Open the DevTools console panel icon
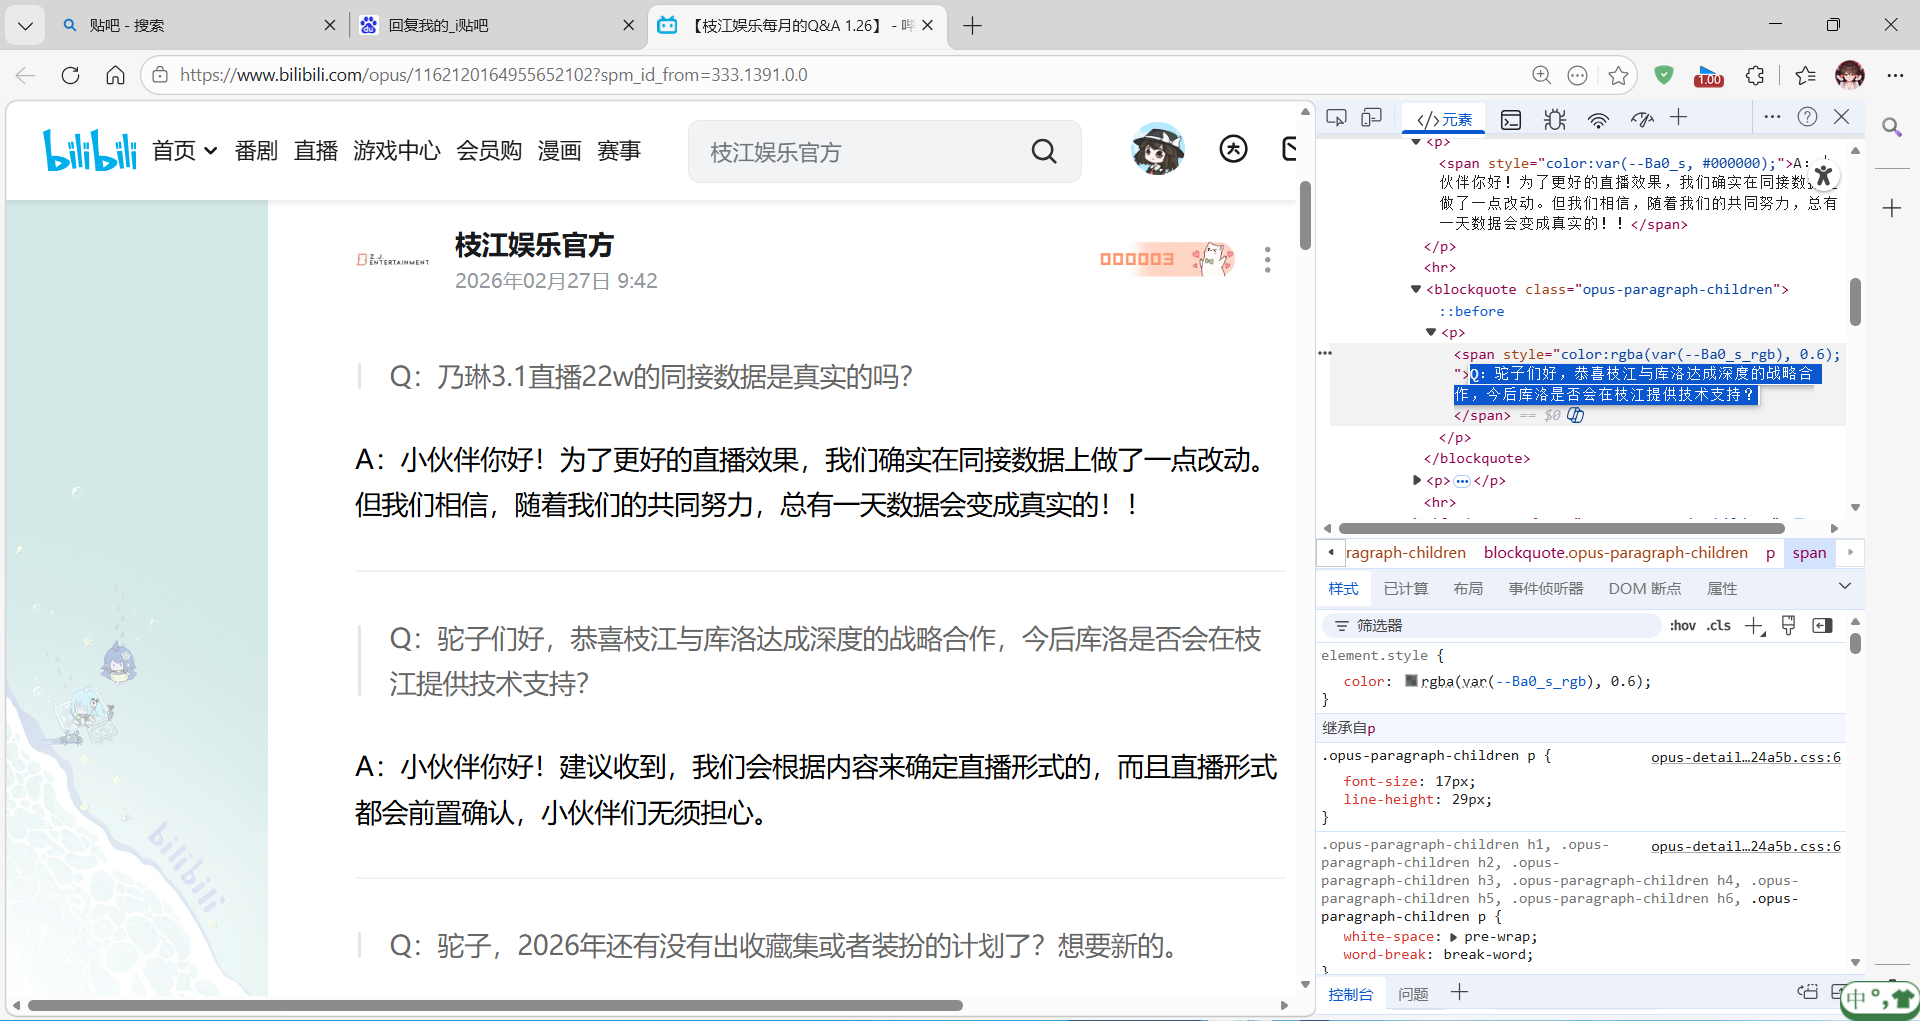 [1511, 120]
